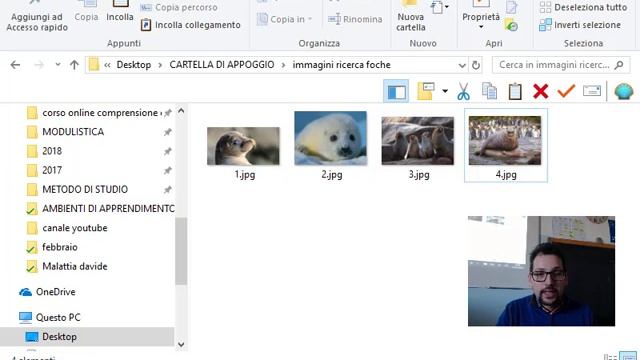
Task: Click navigation pane scroll up arrow
Action: [181, 111]
